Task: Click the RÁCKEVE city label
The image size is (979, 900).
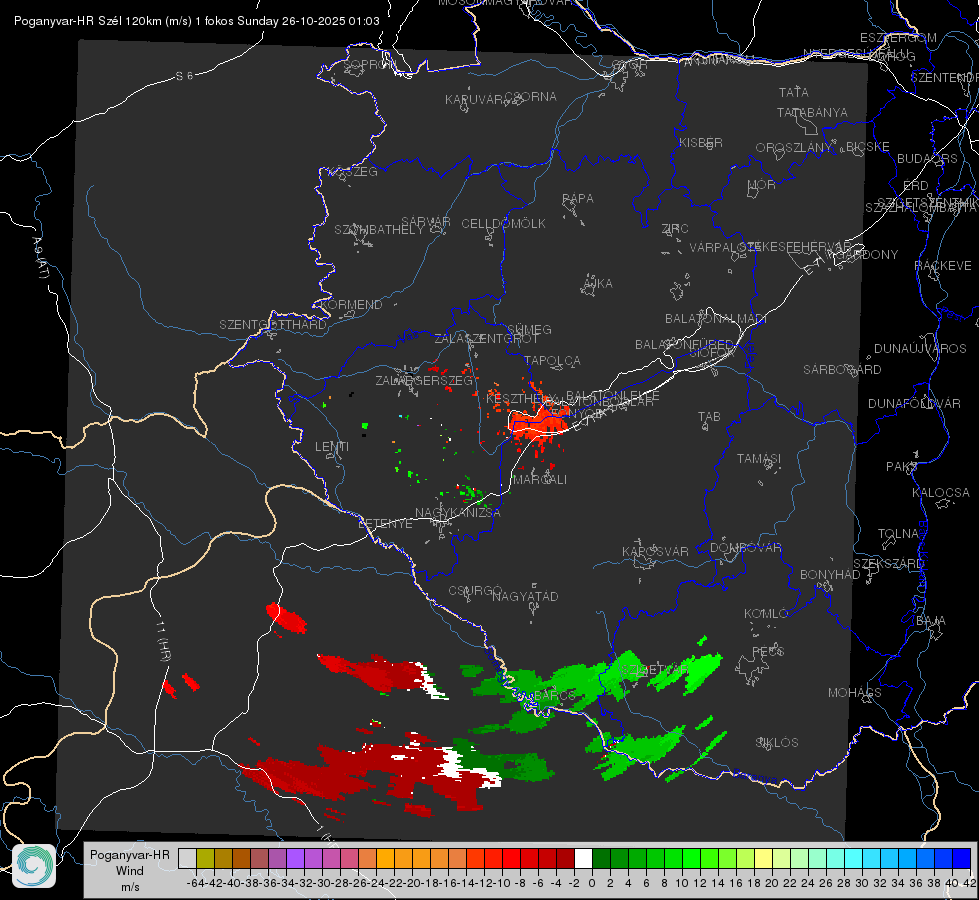Action: click(943, 265)
